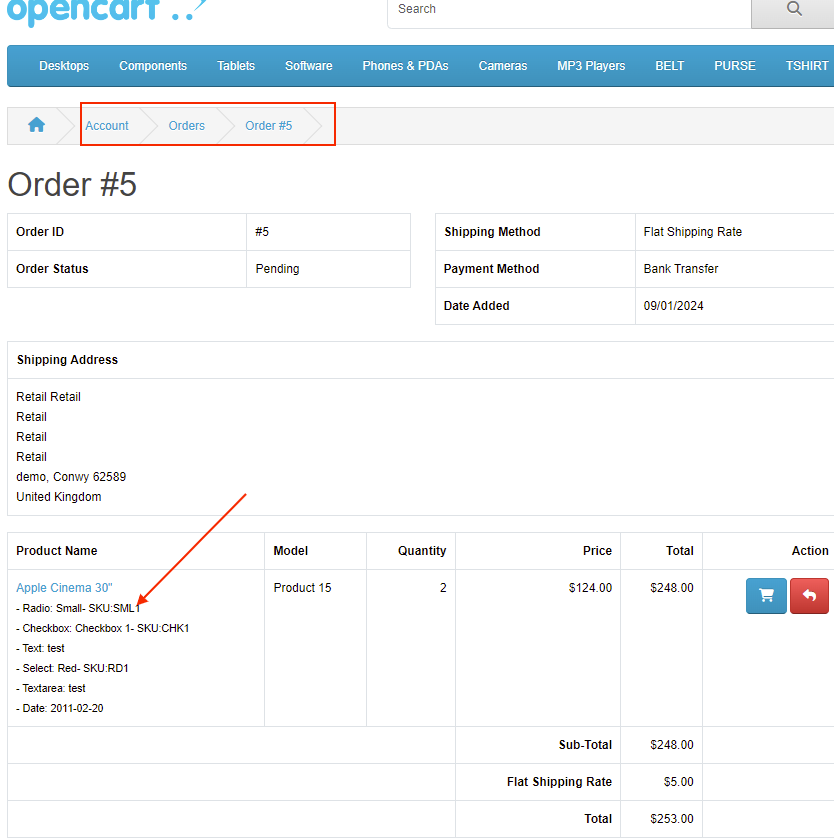This screenshot has width=834, height=838.
Task: Click the Date: 2011-02-20 option
Action: [60, 708]
